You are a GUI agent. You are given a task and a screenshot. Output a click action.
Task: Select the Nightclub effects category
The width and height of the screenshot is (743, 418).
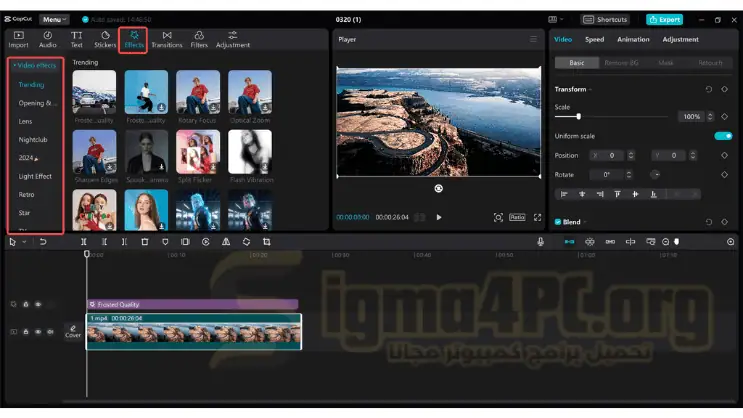tap(33, 139)
